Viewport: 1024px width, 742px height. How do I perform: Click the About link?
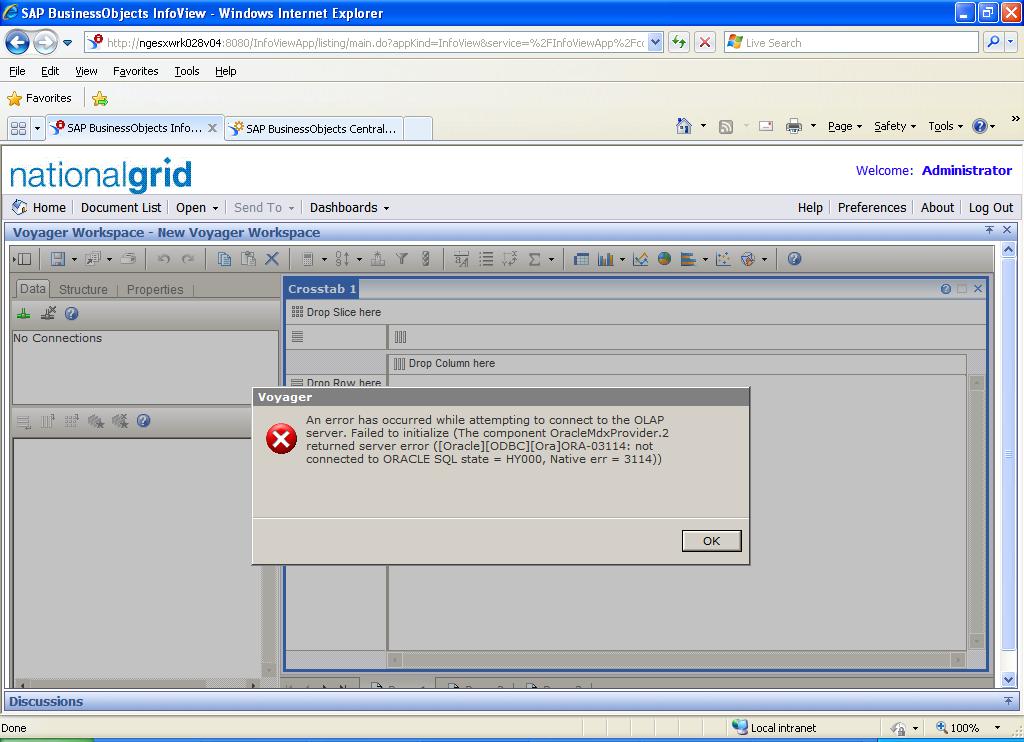click(x=937, y=208)
